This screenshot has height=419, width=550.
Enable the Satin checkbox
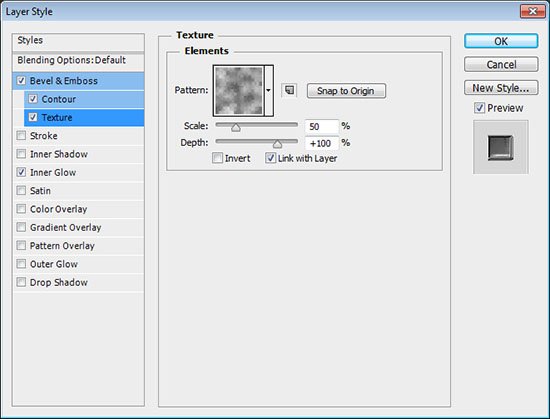point(21,190)
